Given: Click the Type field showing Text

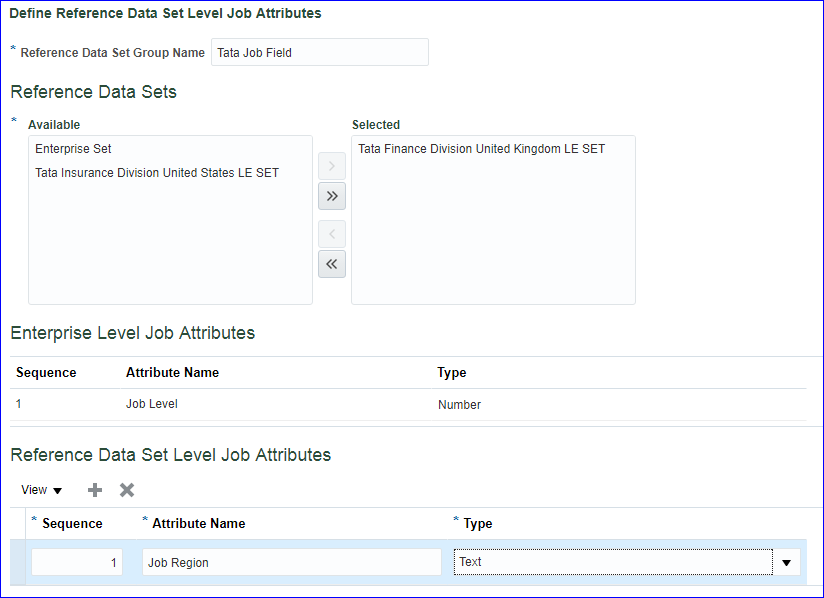Looking at the screenshot, I should [612, 563].
